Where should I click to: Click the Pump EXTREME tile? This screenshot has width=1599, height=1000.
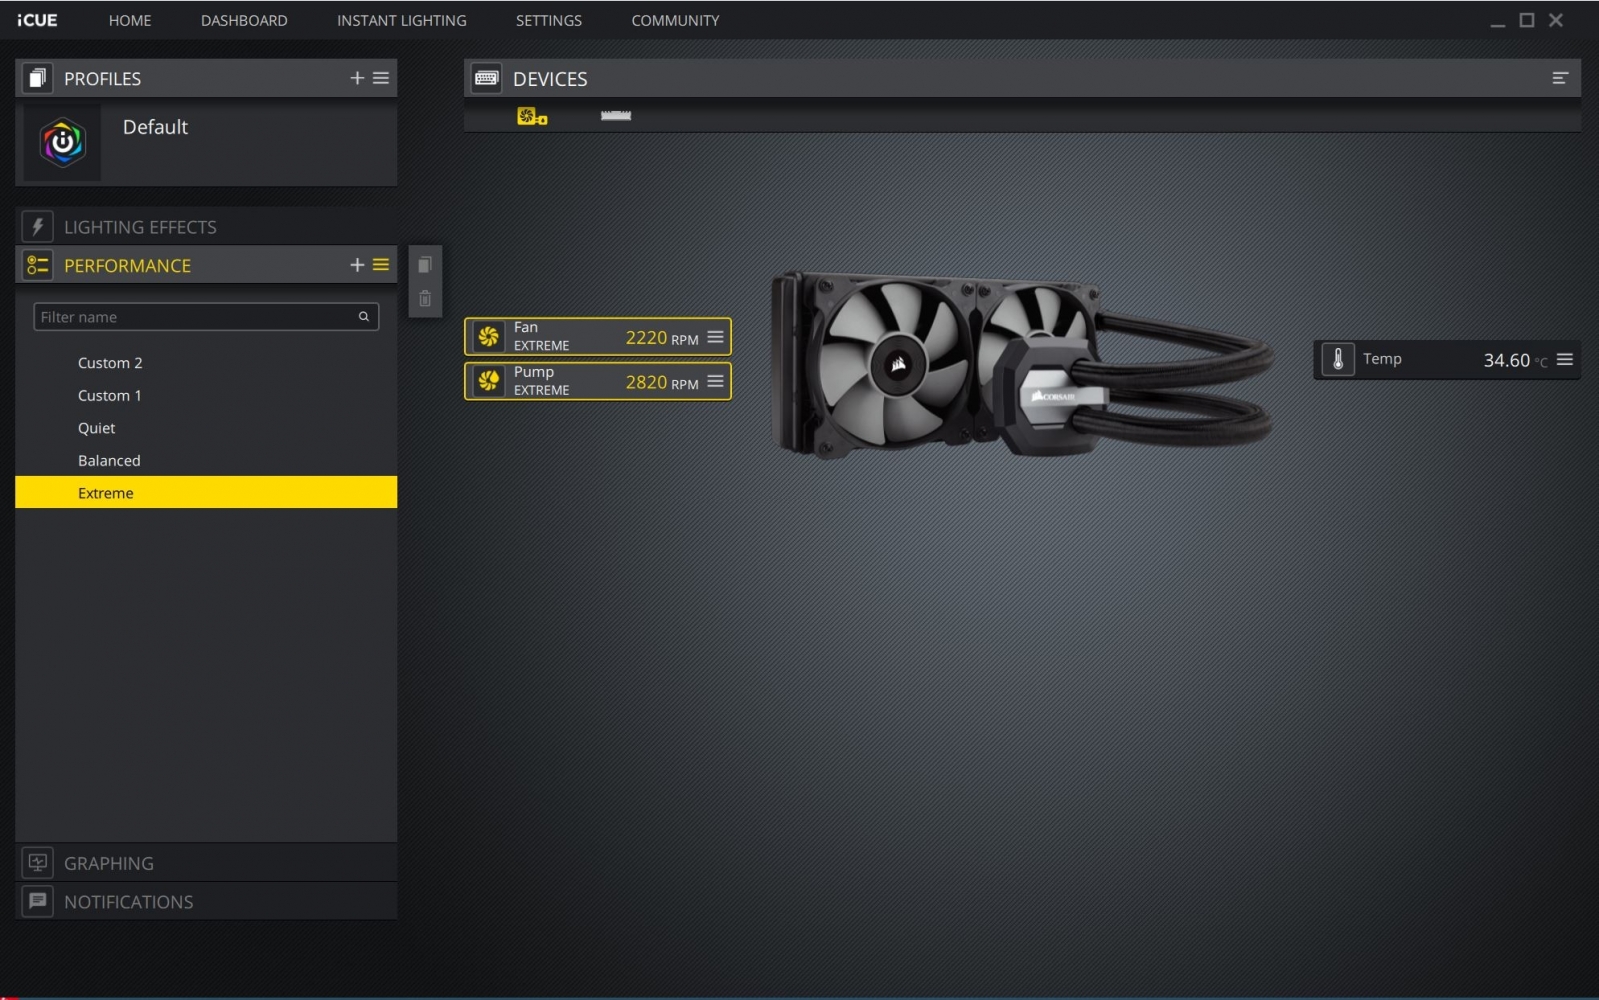[598, 381]
